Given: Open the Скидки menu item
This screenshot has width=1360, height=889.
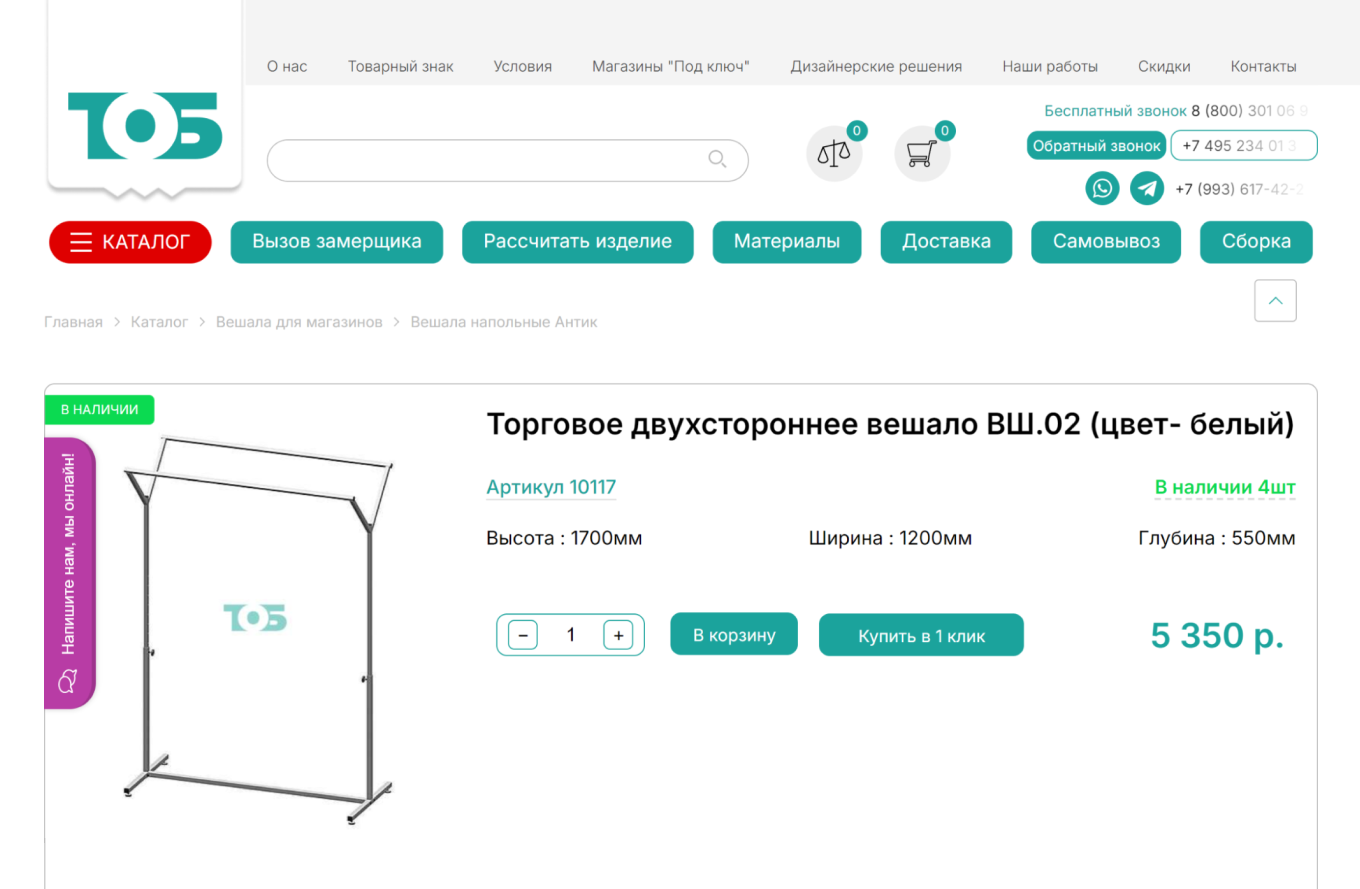Looking at the screenshot, I should point(1164,66).
